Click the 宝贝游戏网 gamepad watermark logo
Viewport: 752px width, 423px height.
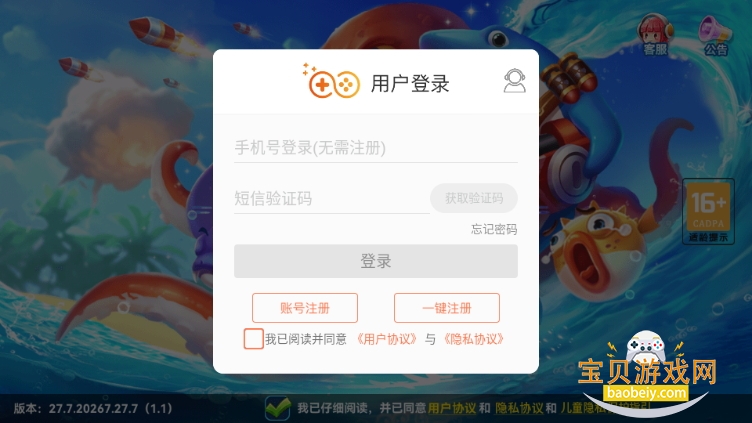(646, 371)
